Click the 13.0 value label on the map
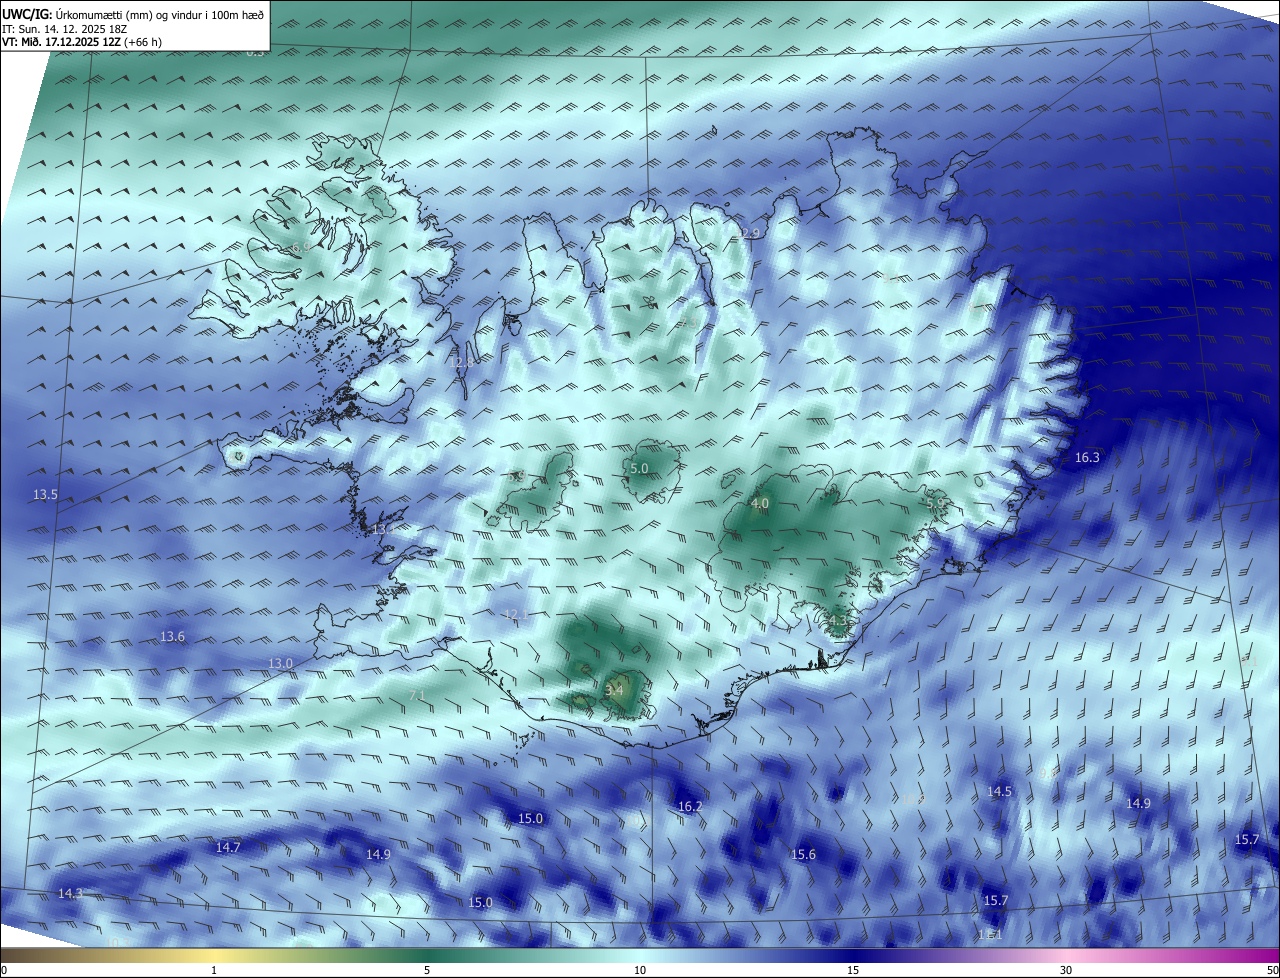1280x978 pixels. coord(280,664)
